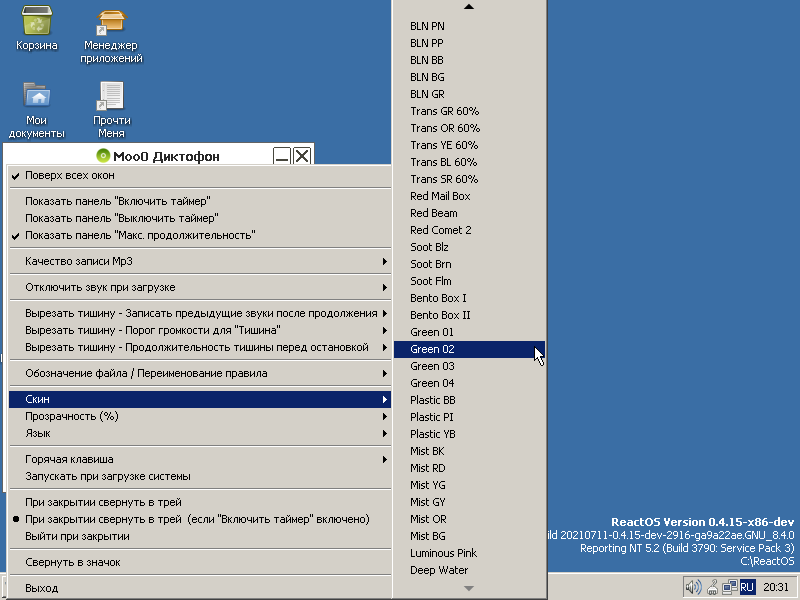
Task: Click the green Moo0 Диктофон title icon
Action: (x=103, y=156)
